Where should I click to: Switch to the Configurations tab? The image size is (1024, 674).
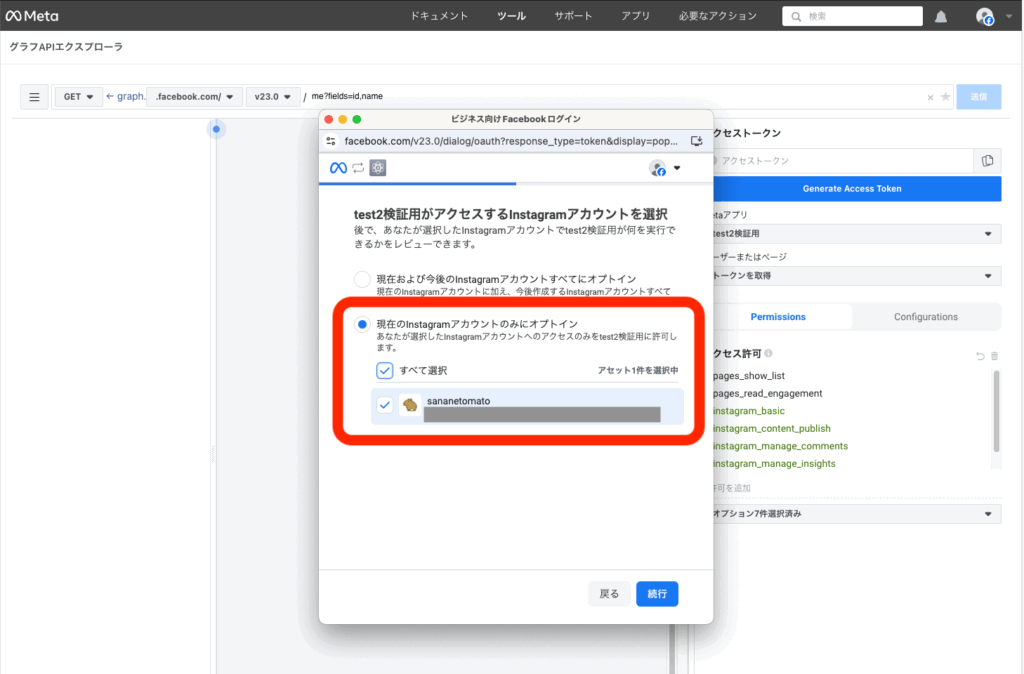coord(926,317)
